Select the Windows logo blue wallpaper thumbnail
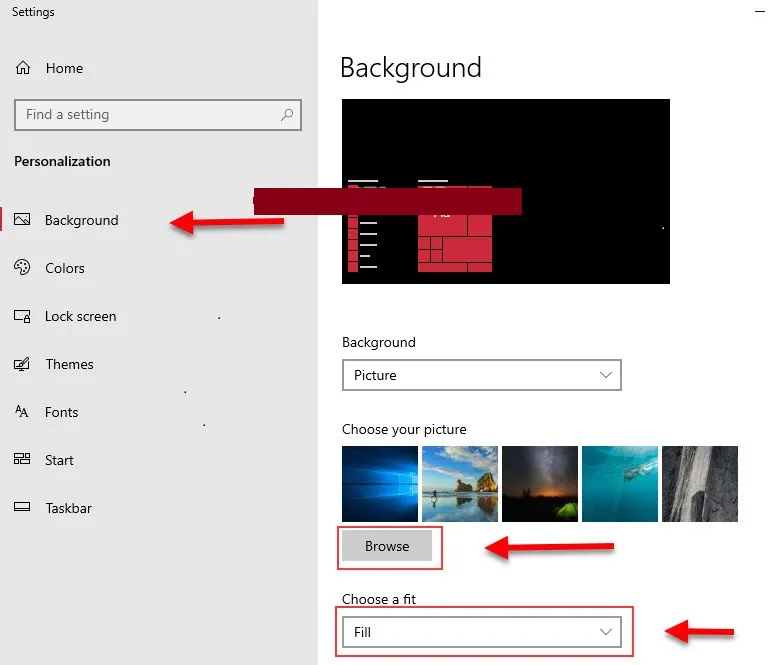 click(x=379, y=484)
